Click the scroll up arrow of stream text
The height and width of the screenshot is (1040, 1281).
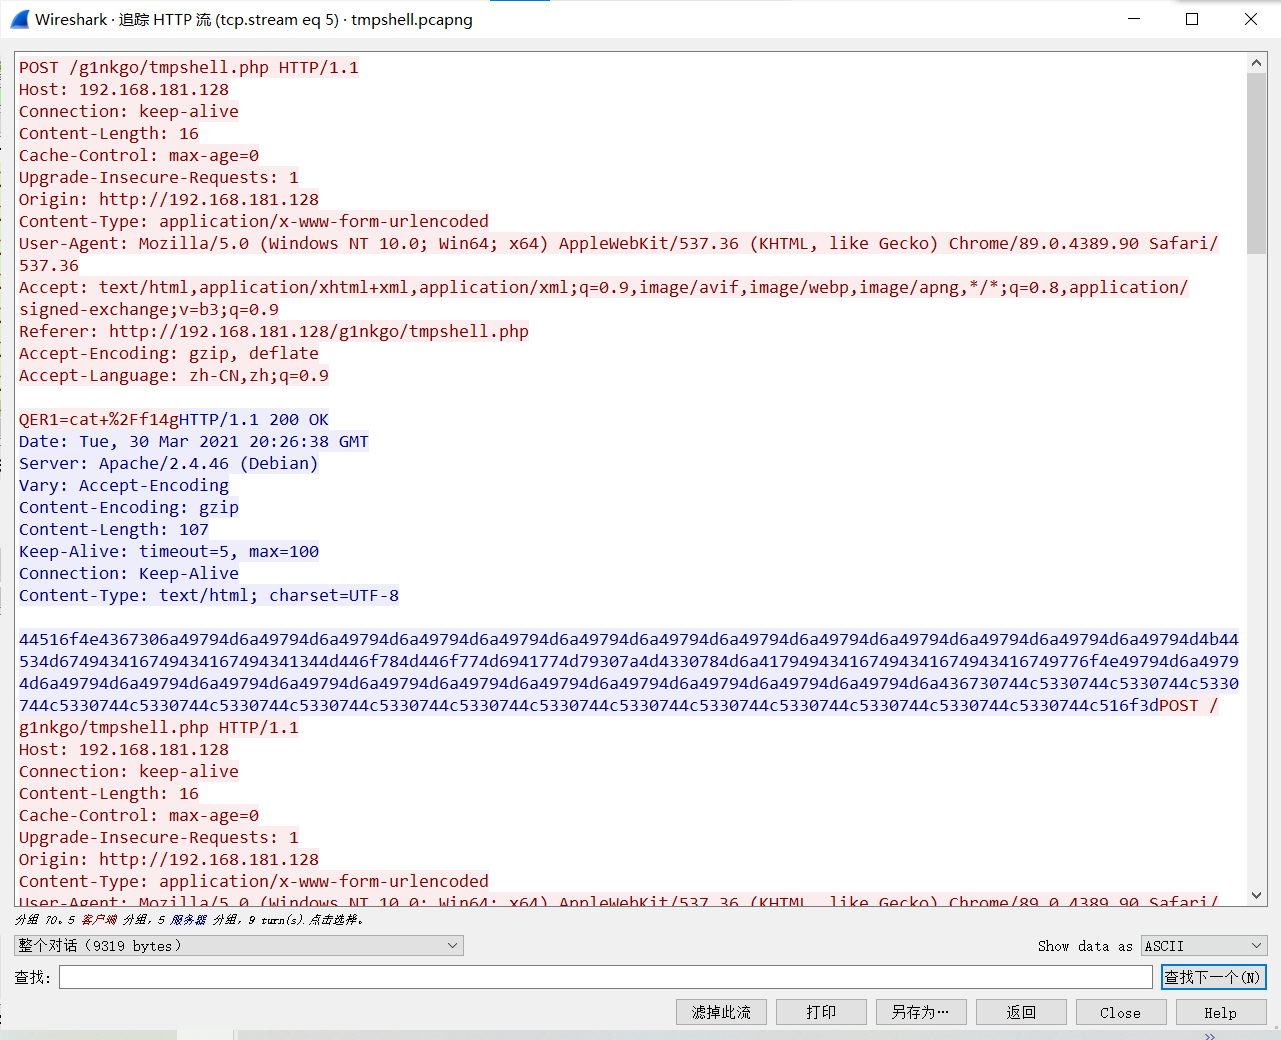[x=1256, y=63]
